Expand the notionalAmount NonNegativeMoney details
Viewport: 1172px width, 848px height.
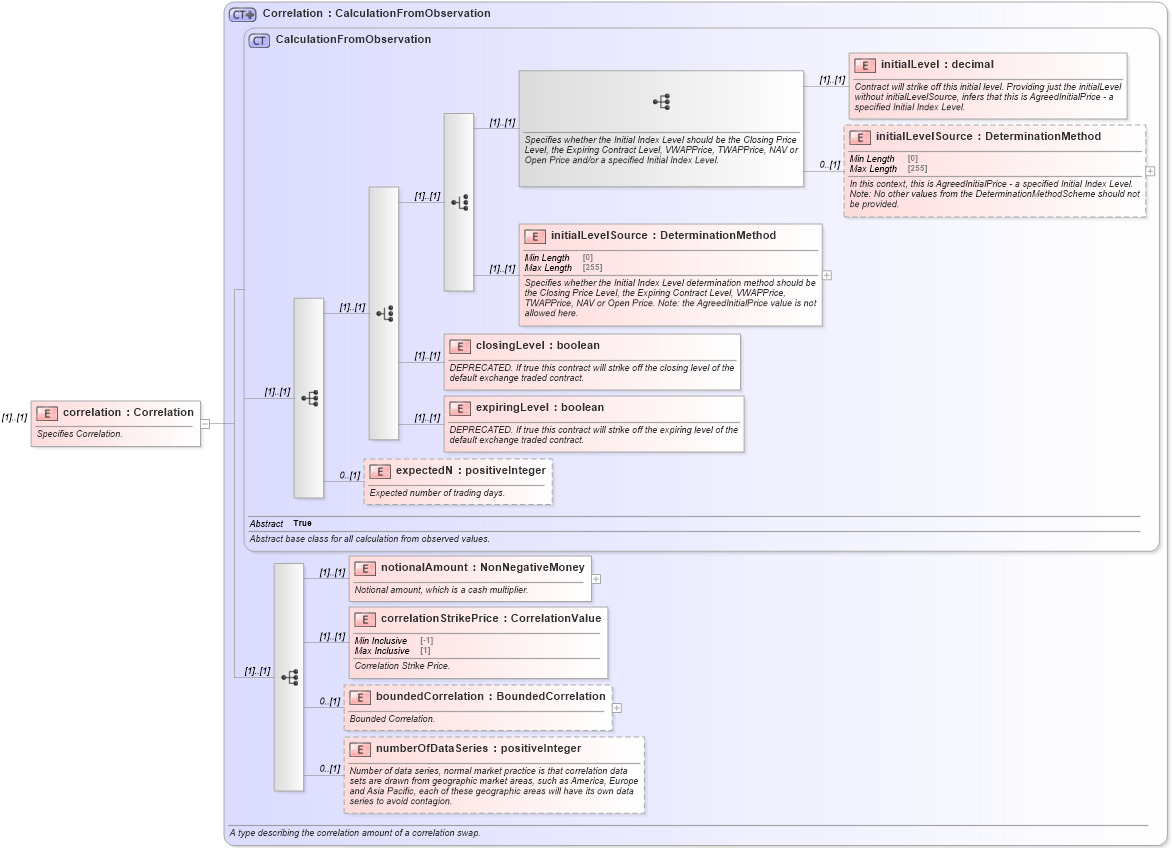[x=596, y=578]
